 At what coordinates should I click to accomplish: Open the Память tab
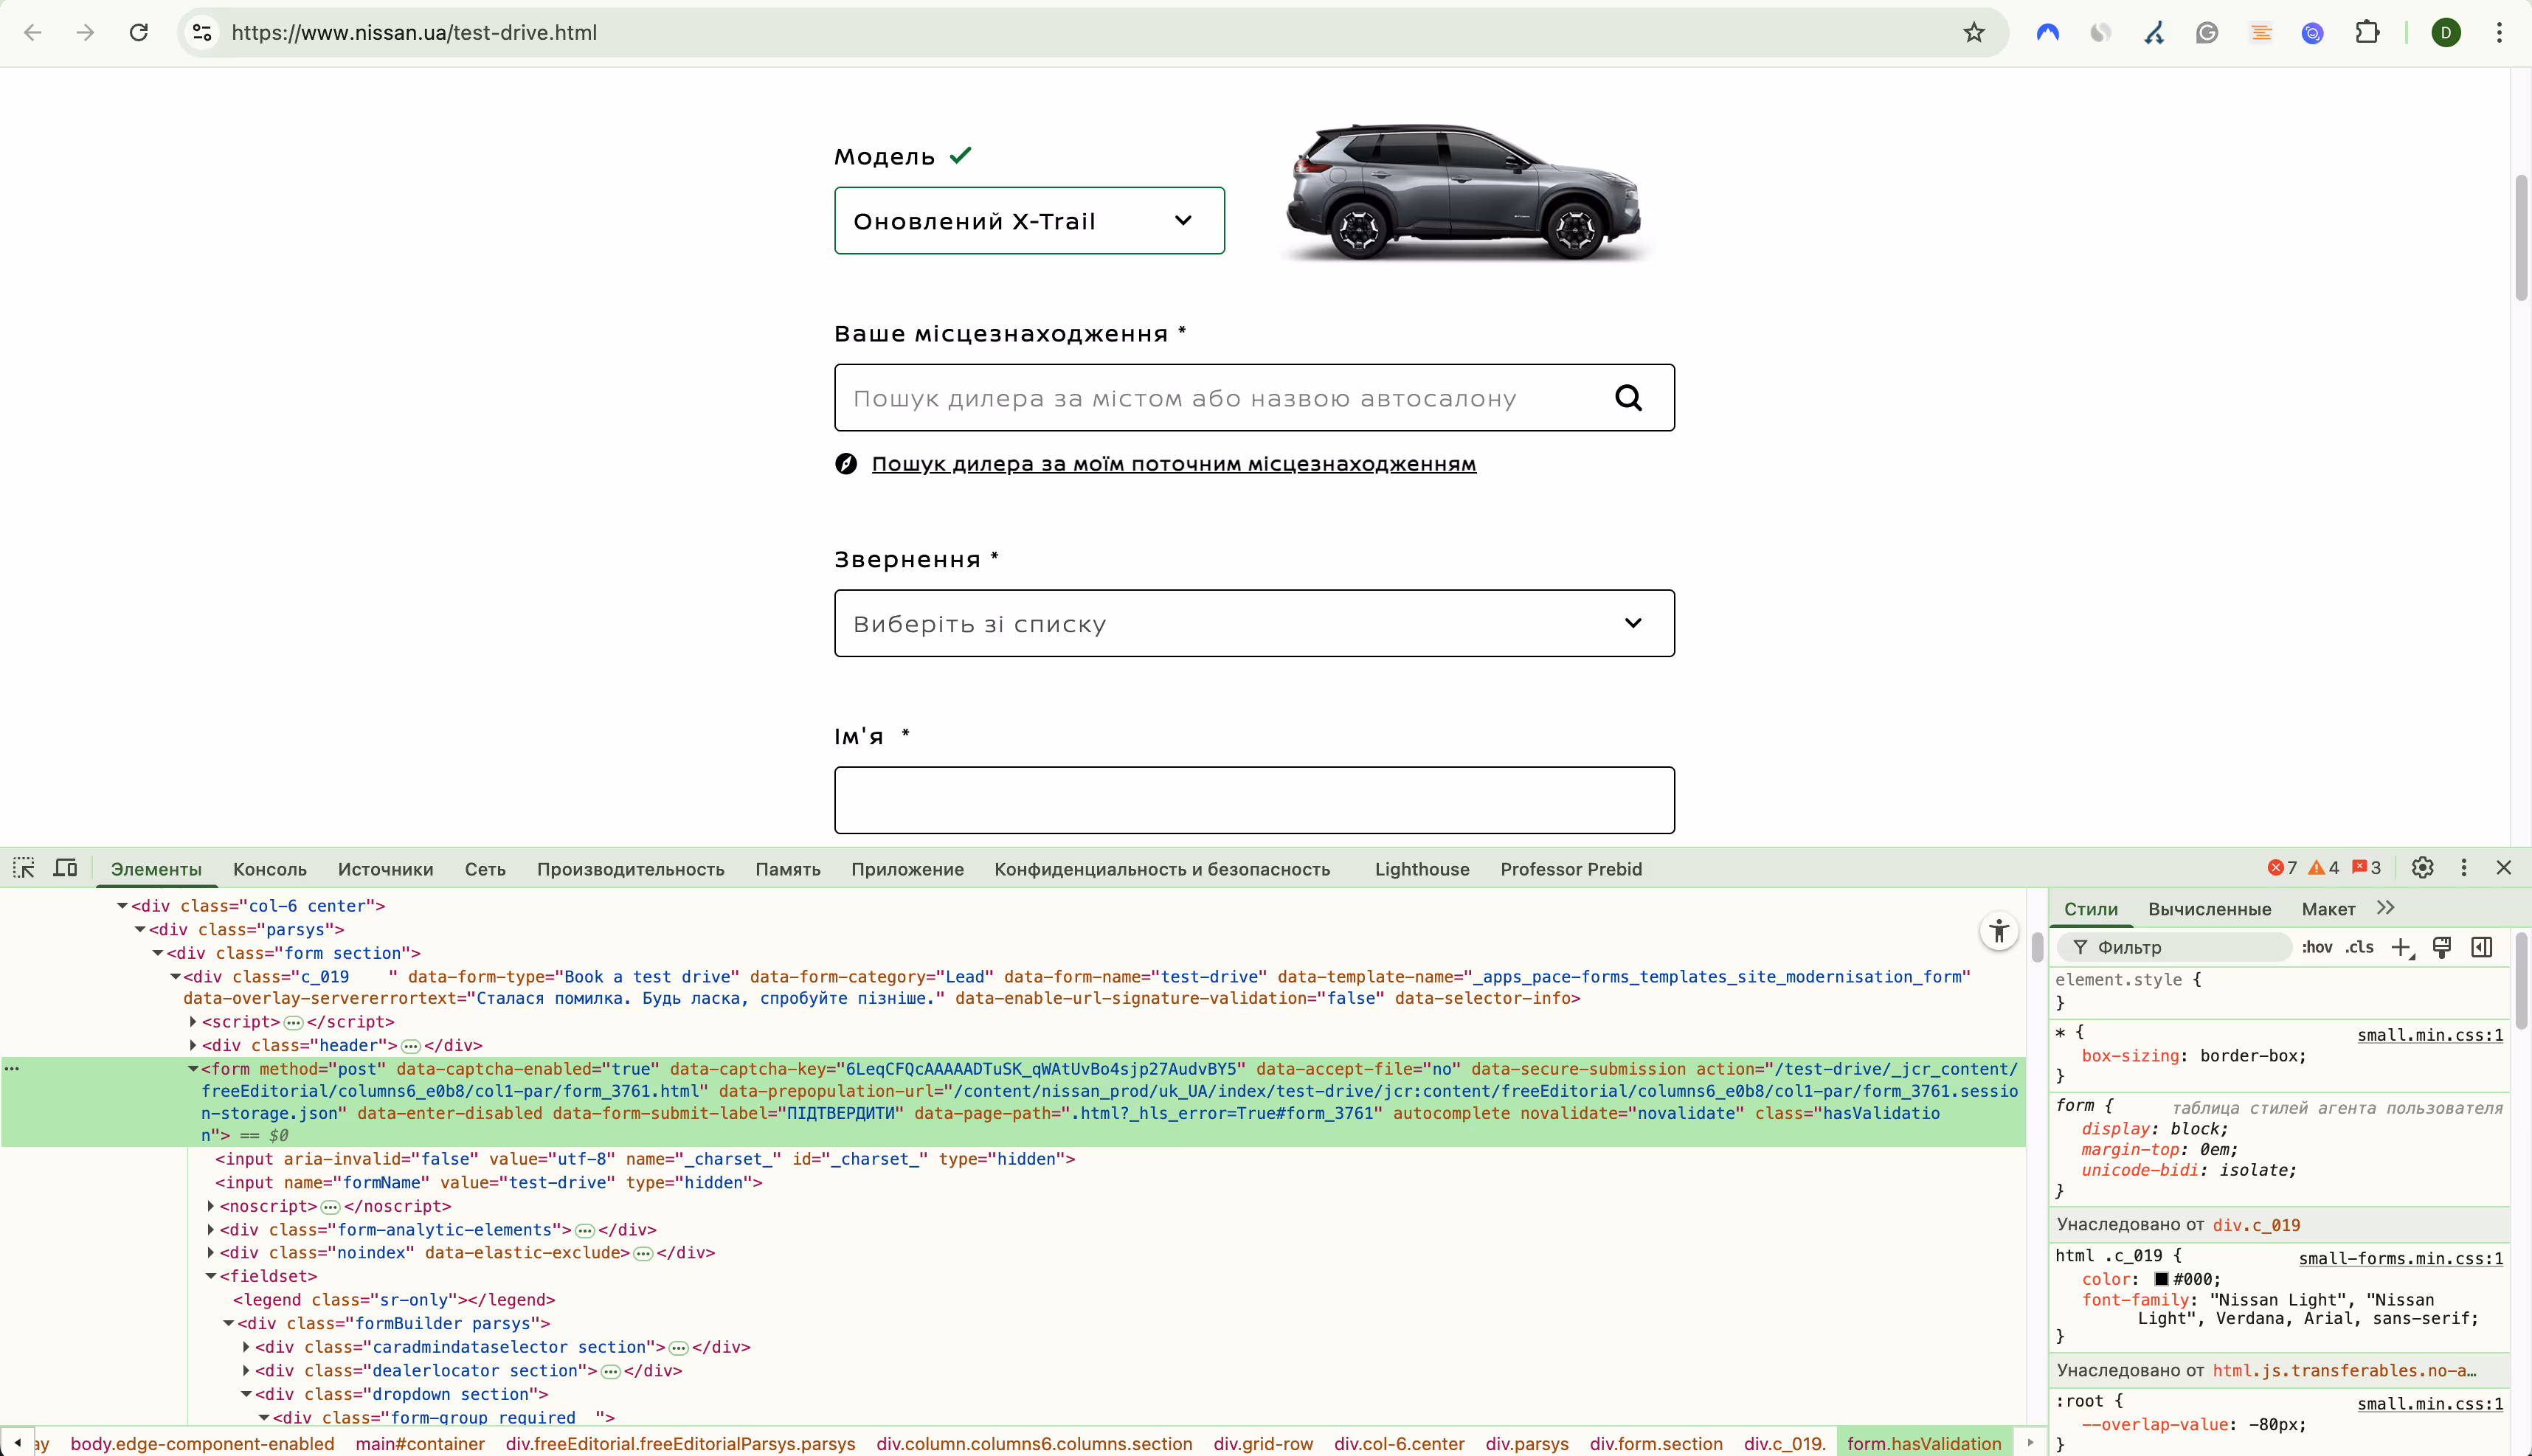coord(788,869)
